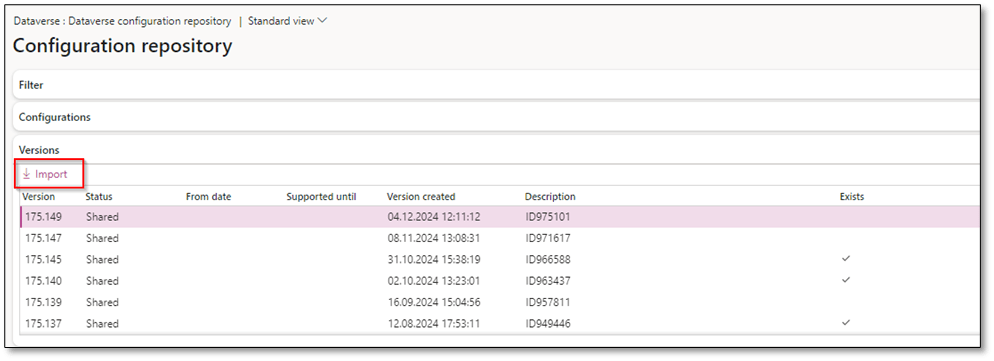Click the Exists checkmark for 175.140
Viewport: 994px width, 361px height.
846,280
